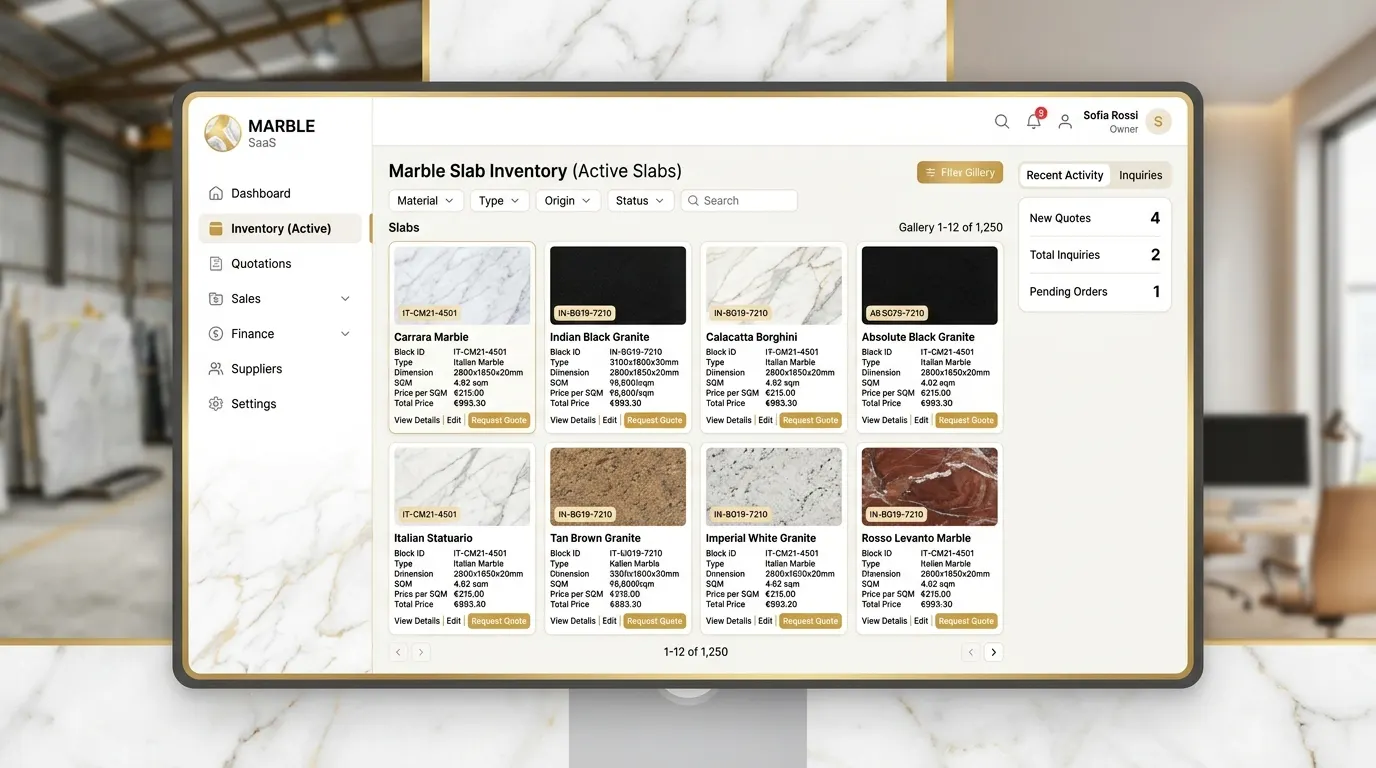Click the Suppliers people icon
This screenshot has height=768, width=1376.
pyautogui.click(x=215, y=369)
